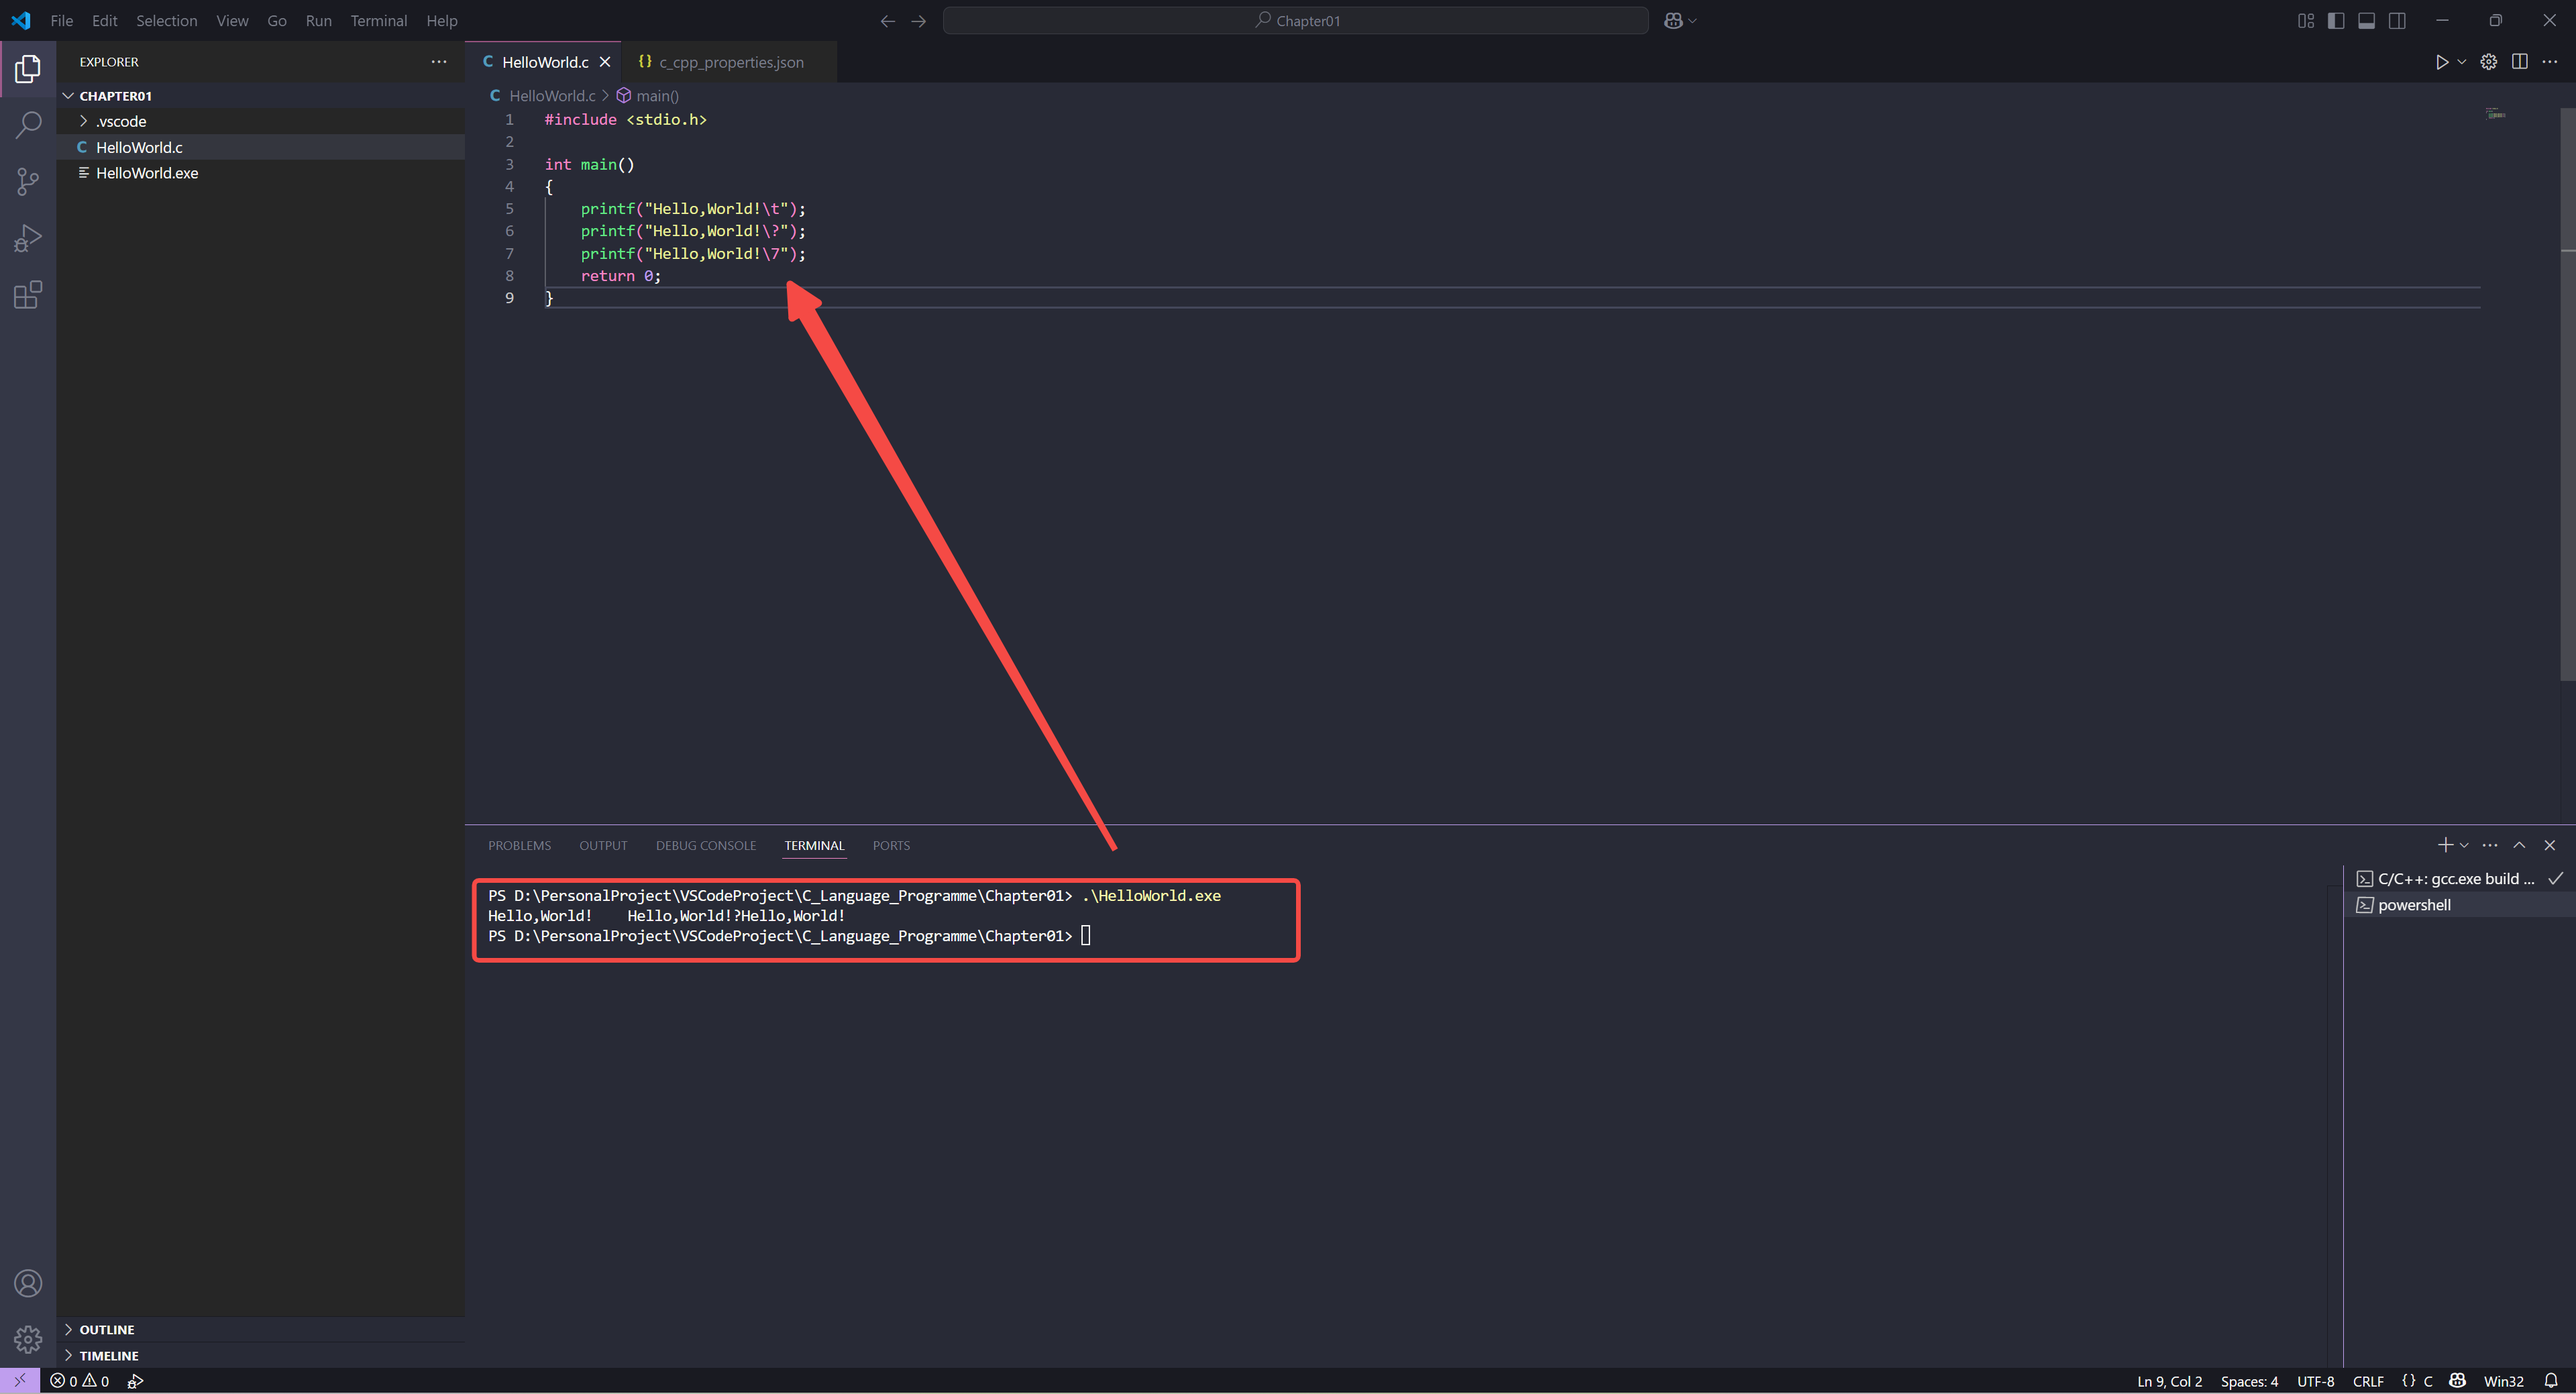Open the Search view in activity bar
Viewport: 2576px width, 1394px height.
pos(28,125)
